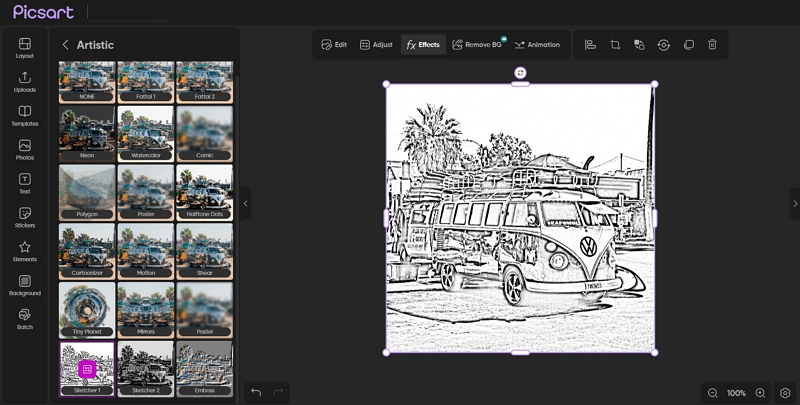Apply the Watercolor effect
This screenshot has width=800, height=405.
tap(146, 134)
